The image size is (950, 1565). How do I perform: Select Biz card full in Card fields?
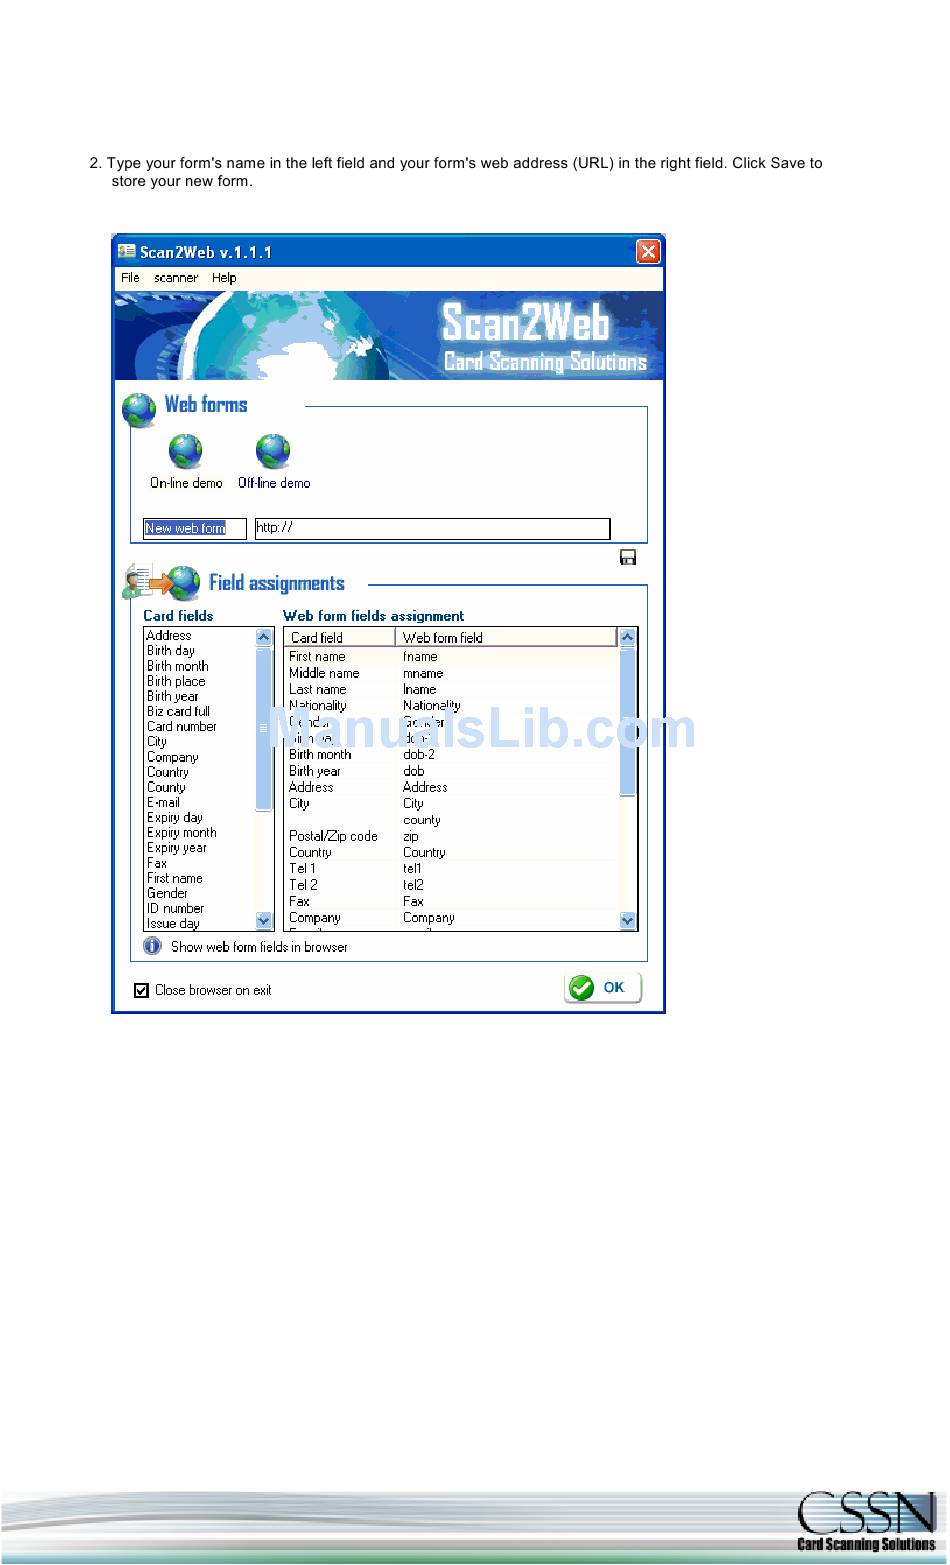179,711
